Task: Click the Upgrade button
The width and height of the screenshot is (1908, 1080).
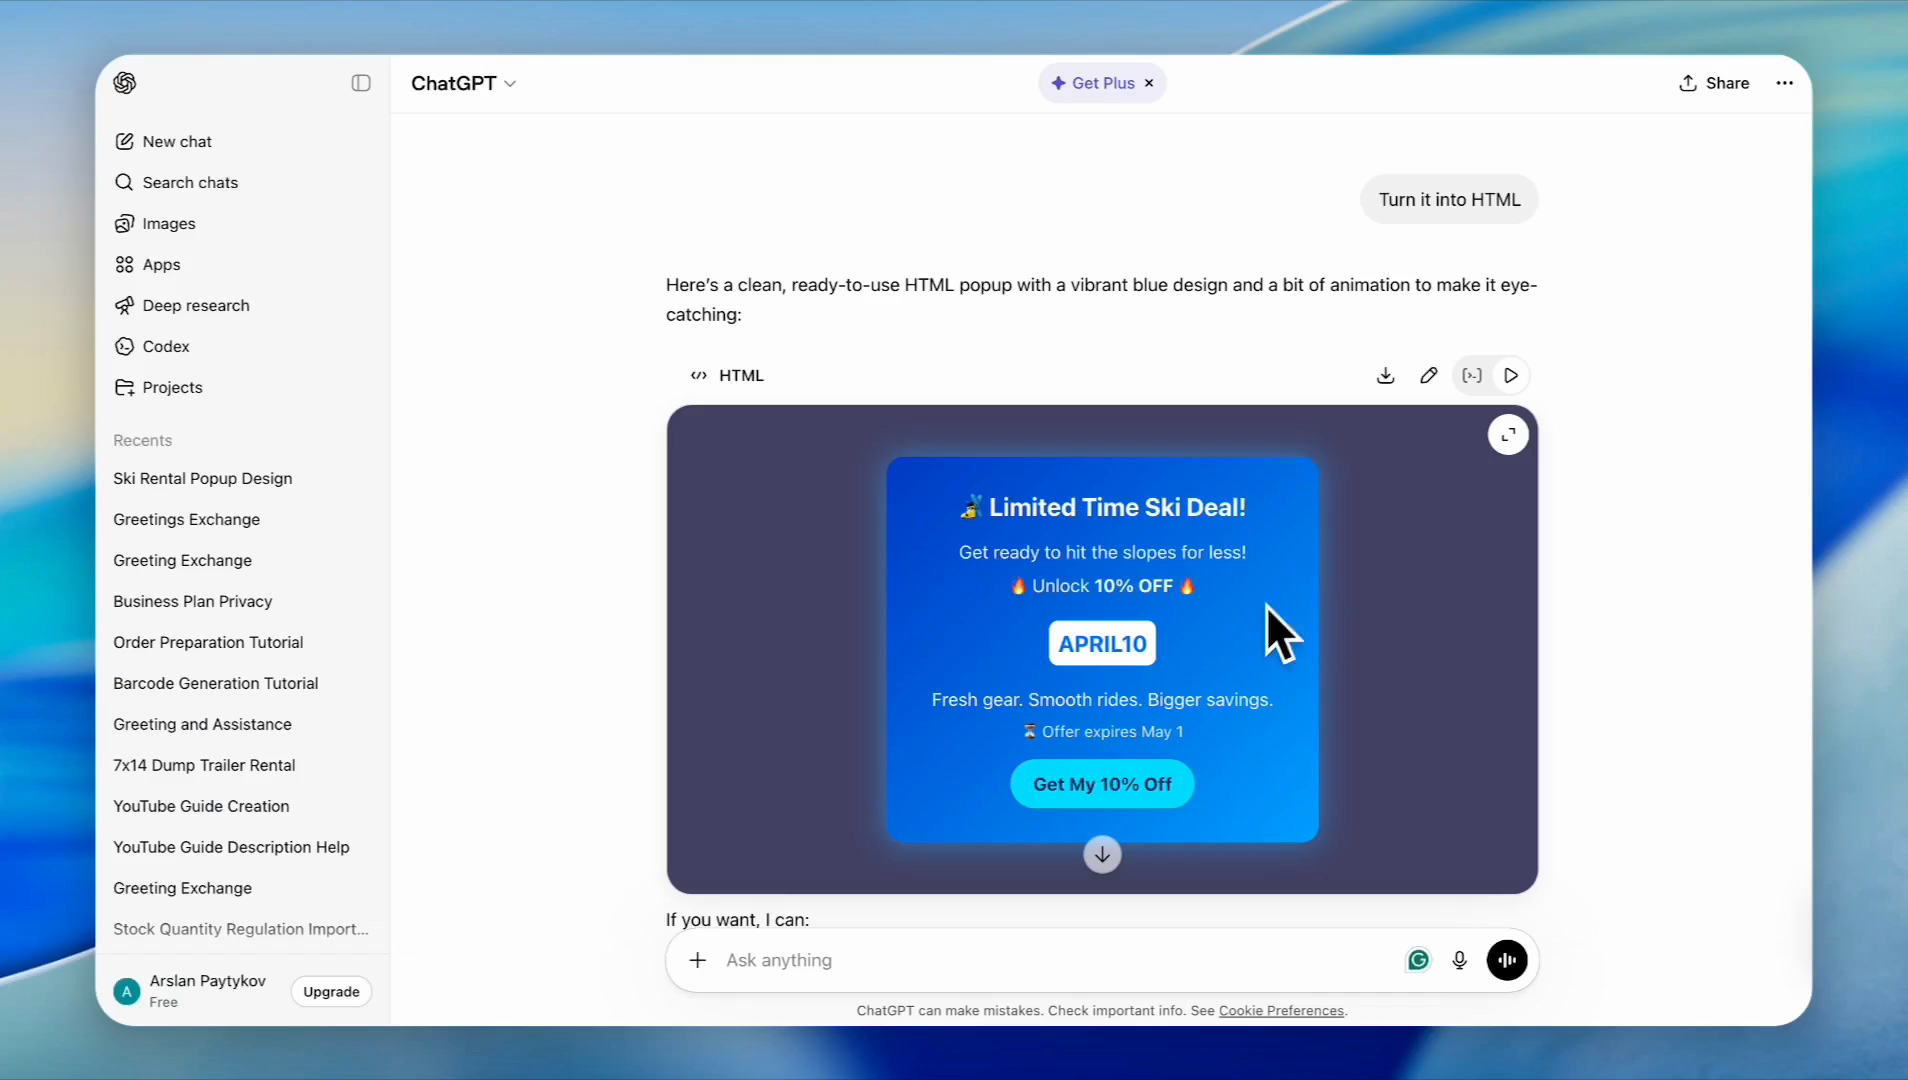Action: (331, 992)
